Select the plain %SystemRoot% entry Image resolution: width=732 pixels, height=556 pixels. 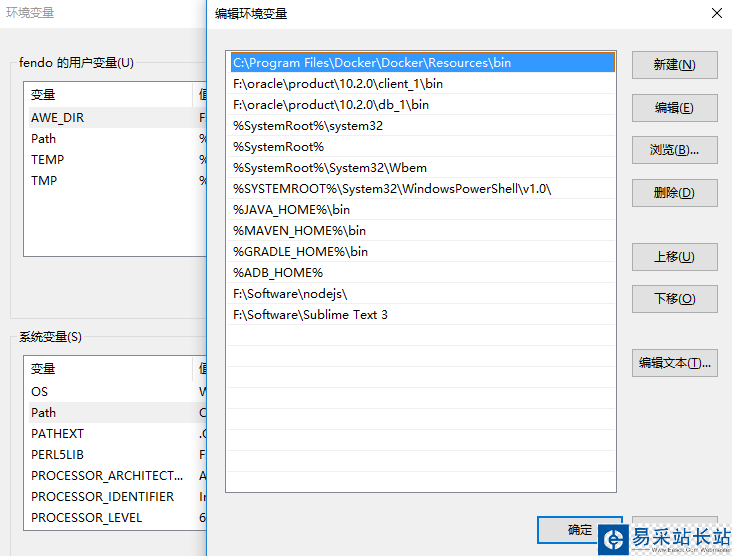[x=422, y=147]
